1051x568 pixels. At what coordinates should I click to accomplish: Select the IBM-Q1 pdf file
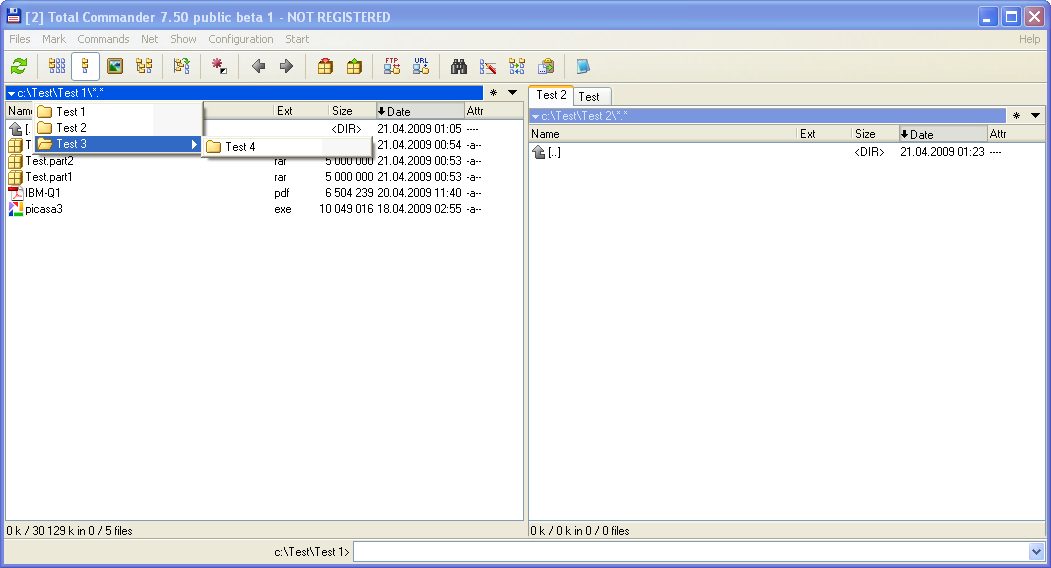[x=264, y=193]
